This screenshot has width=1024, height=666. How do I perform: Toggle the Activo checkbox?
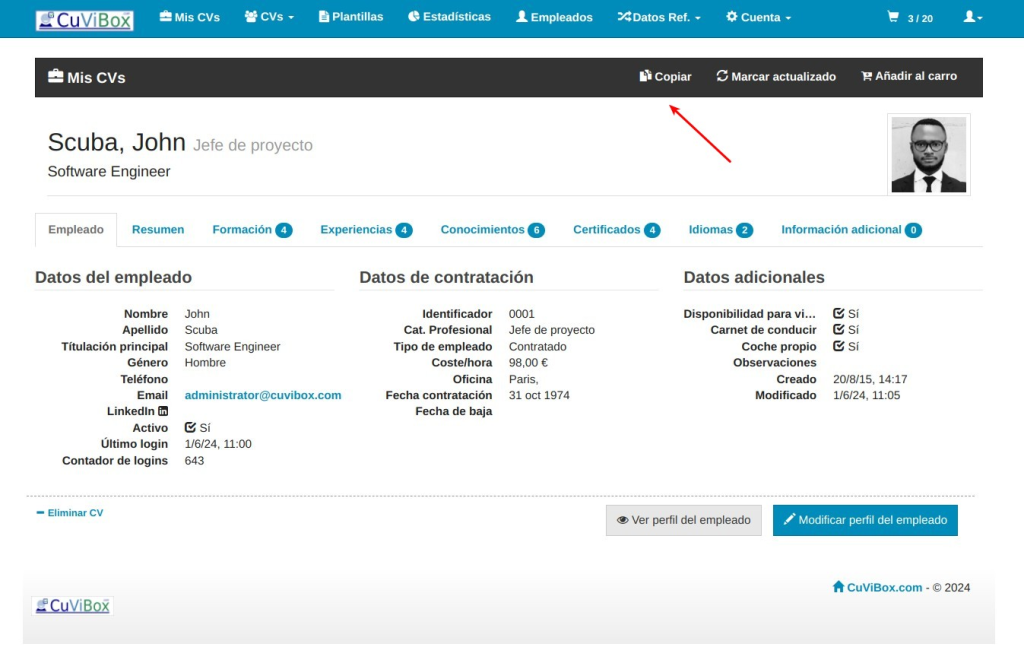[191, 428]
